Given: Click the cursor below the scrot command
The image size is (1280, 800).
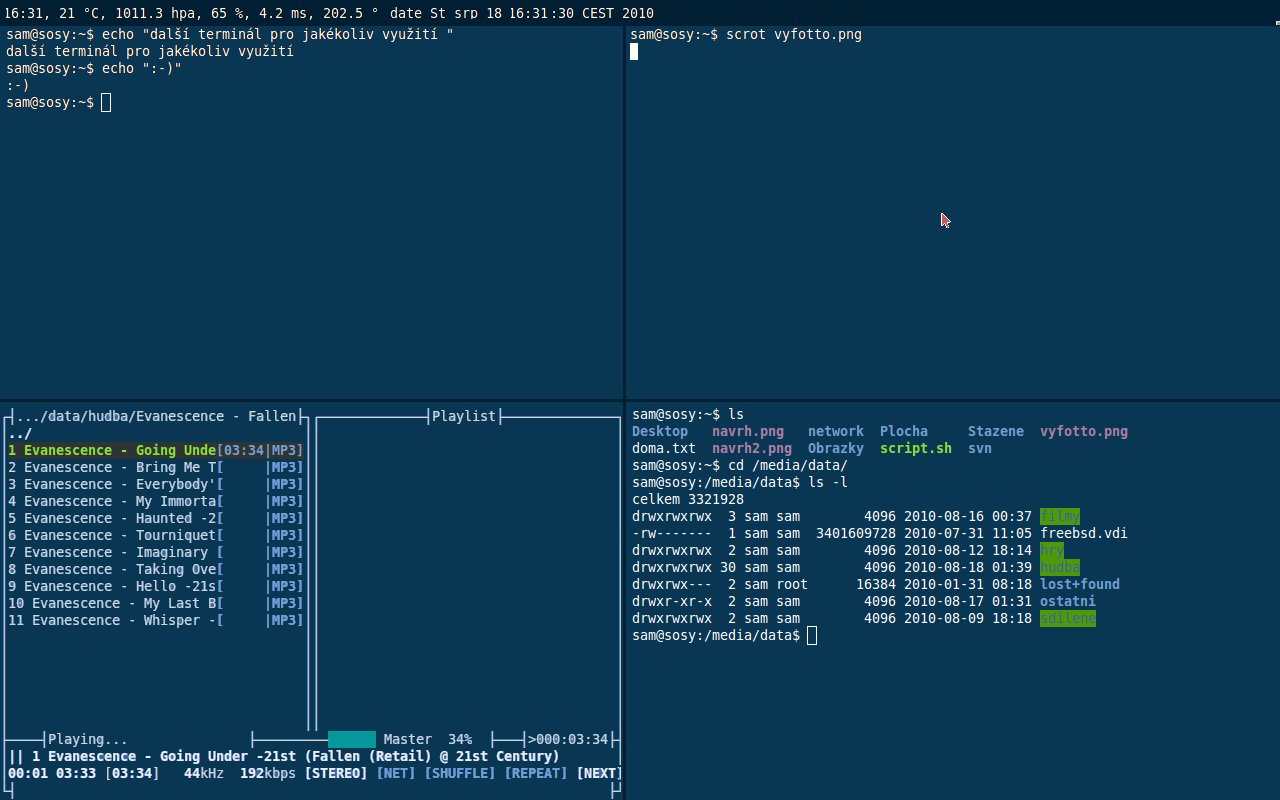Looking at the screenshot, I should coord(634,51).
